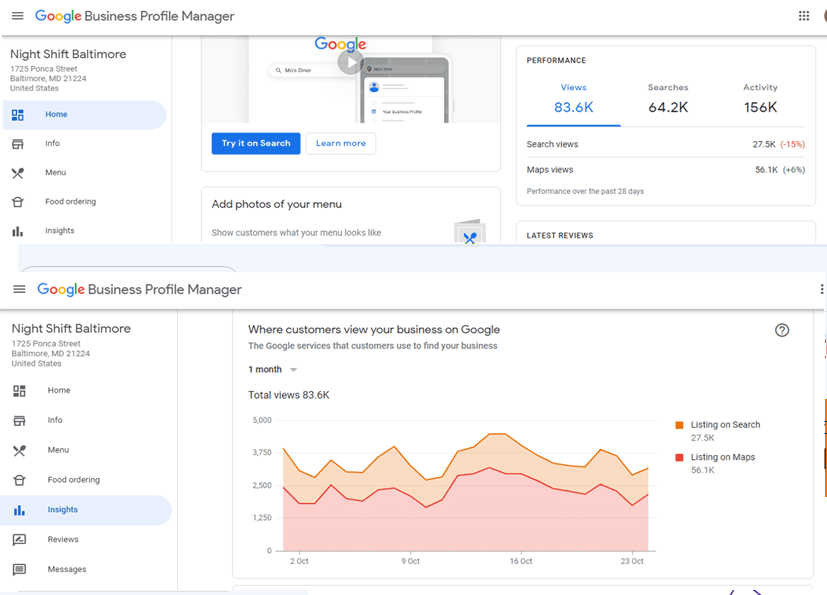Open hamburger menu in upper Business Profile window
The width and height of the screenshot is (827, 595).
coord(17,16)
